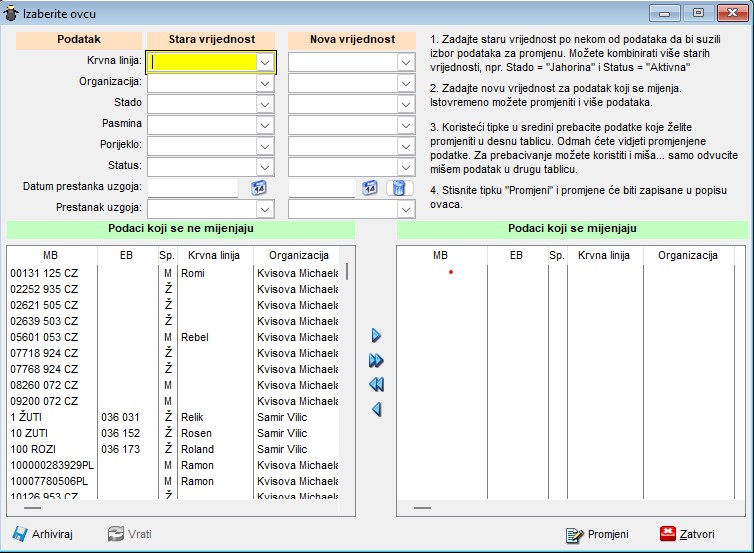Click the single left arrow move button
Screen dimensions: 754x553
376,409
